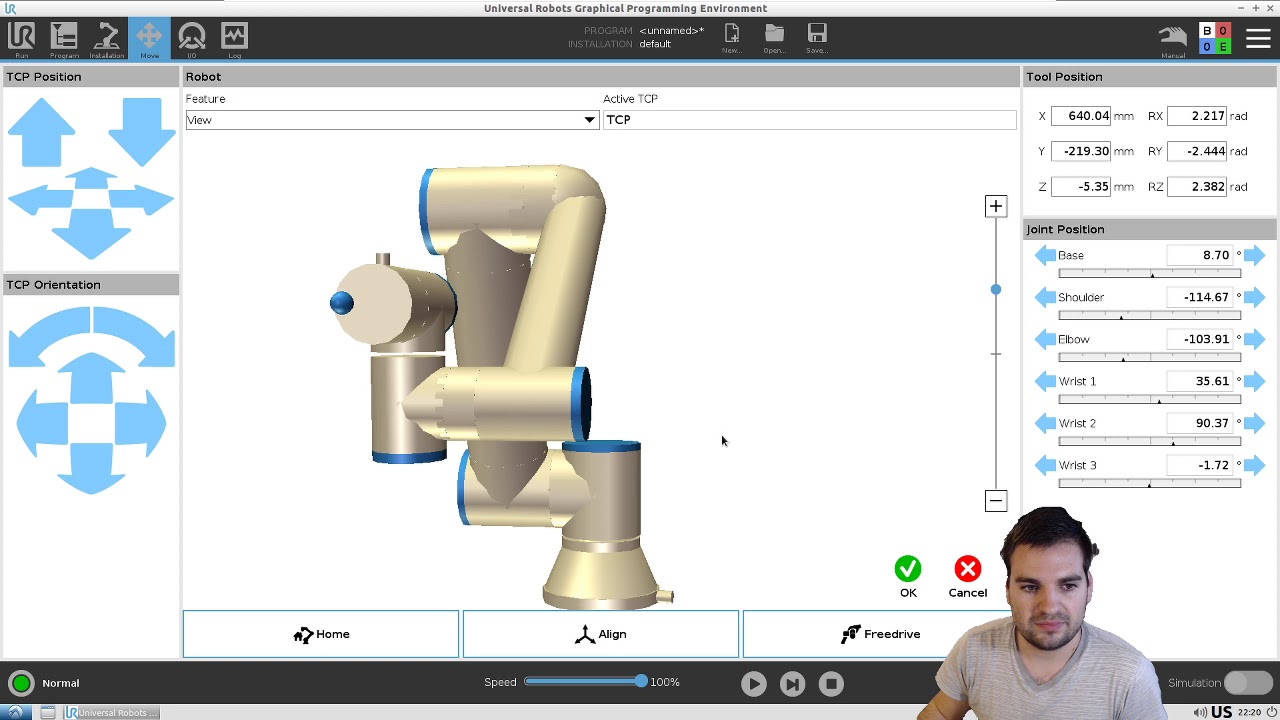
Task: Click the Play button
Action: [754, 684]
